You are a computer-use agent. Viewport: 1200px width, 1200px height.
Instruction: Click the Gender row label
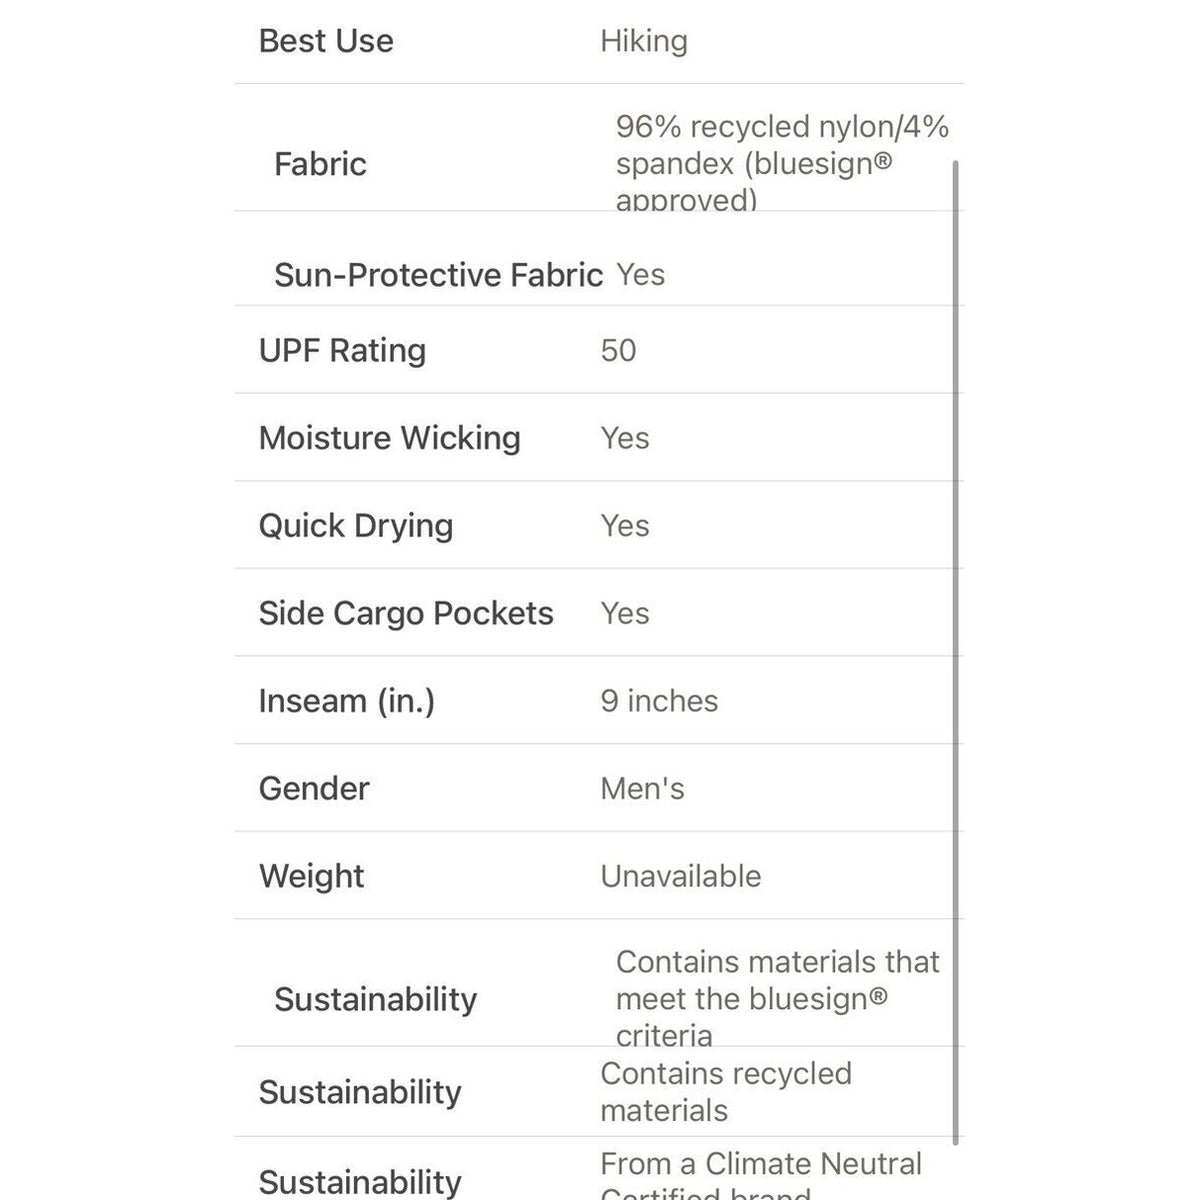pyautogui.click(x=314, y=789)
